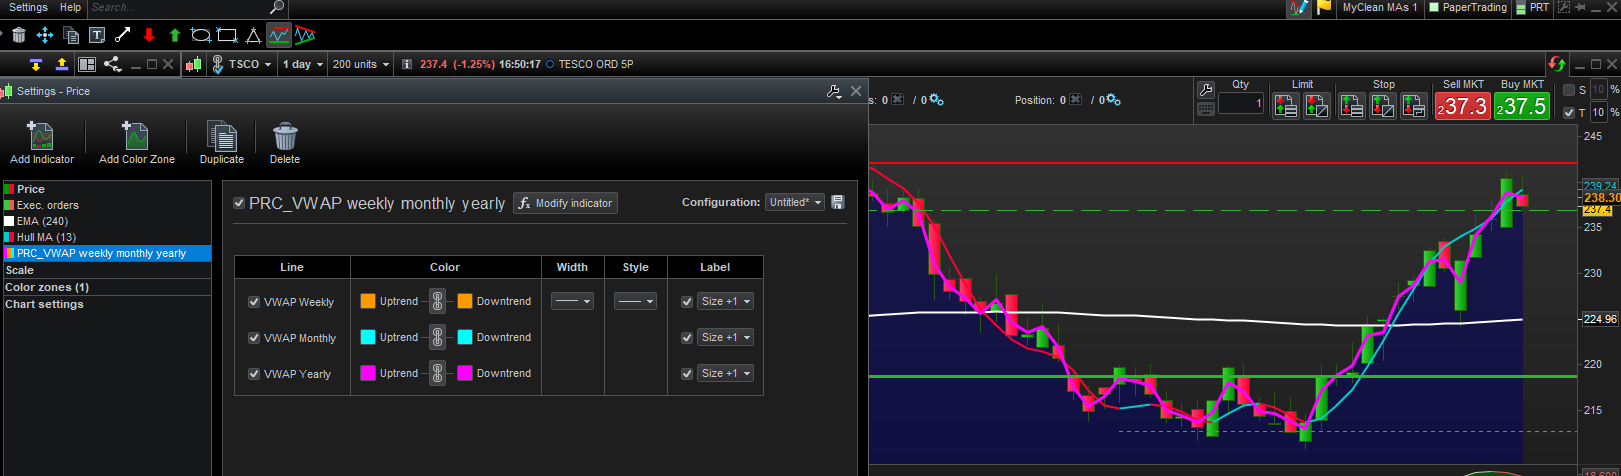
Task: Click the wrench icon in Settings title bar
Action: point(834,91)
